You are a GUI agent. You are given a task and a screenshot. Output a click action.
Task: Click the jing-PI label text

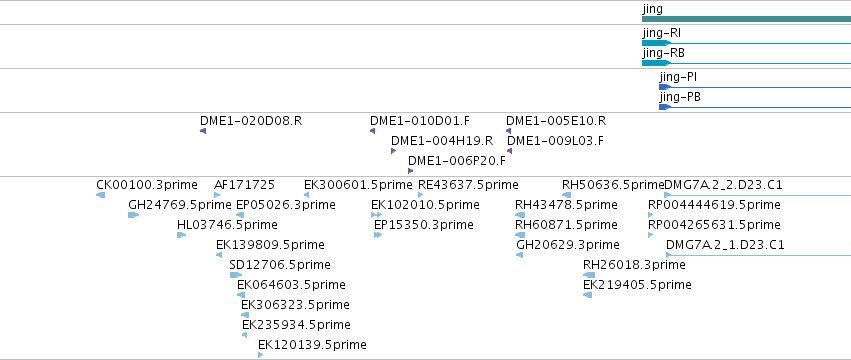(678, 77)
